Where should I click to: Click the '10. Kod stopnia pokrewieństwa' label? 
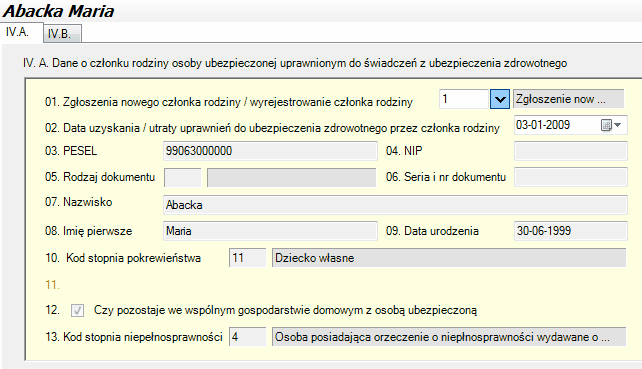pyautogui.click(x=123, y=258)
